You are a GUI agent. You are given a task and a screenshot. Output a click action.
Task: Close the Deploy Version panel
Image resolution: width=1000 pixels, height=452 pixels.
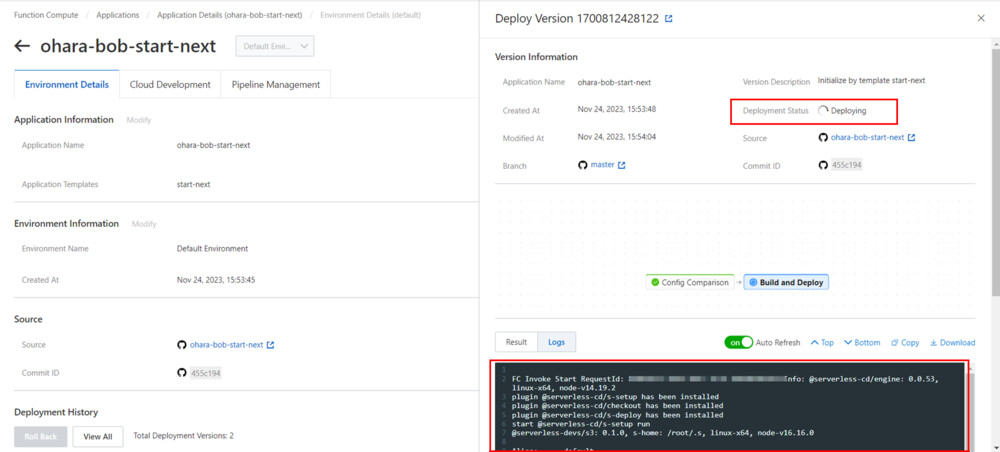[980, 18]
